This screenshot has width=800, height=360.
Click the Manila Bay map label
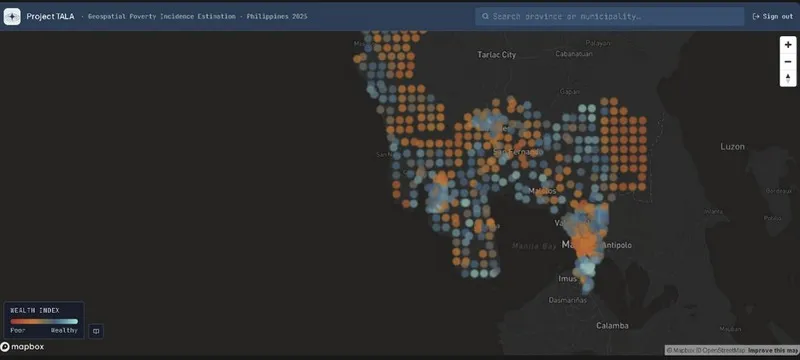534,246
